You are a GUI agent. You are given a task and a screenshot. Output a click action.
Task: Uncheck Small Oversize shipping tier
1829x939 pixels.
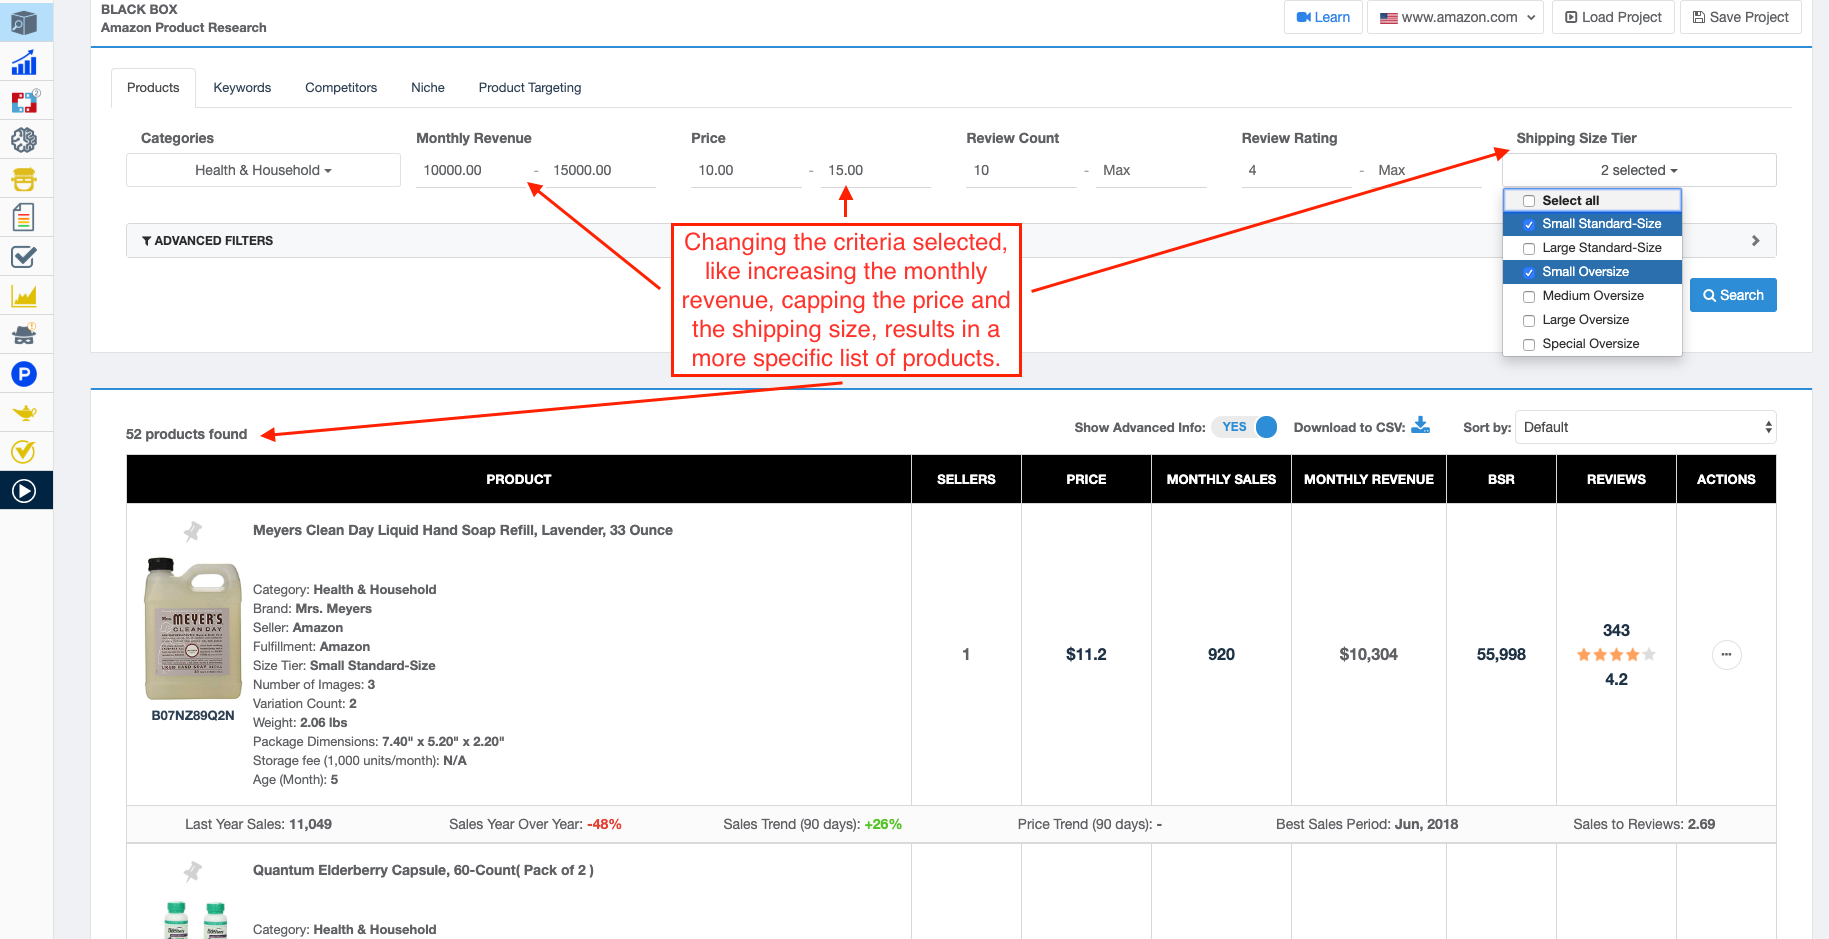(1529, 272)
